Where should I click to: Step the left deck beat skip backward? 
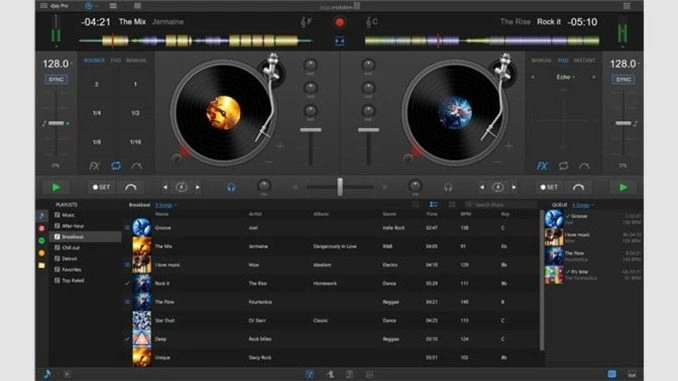[x=165, y=187]
